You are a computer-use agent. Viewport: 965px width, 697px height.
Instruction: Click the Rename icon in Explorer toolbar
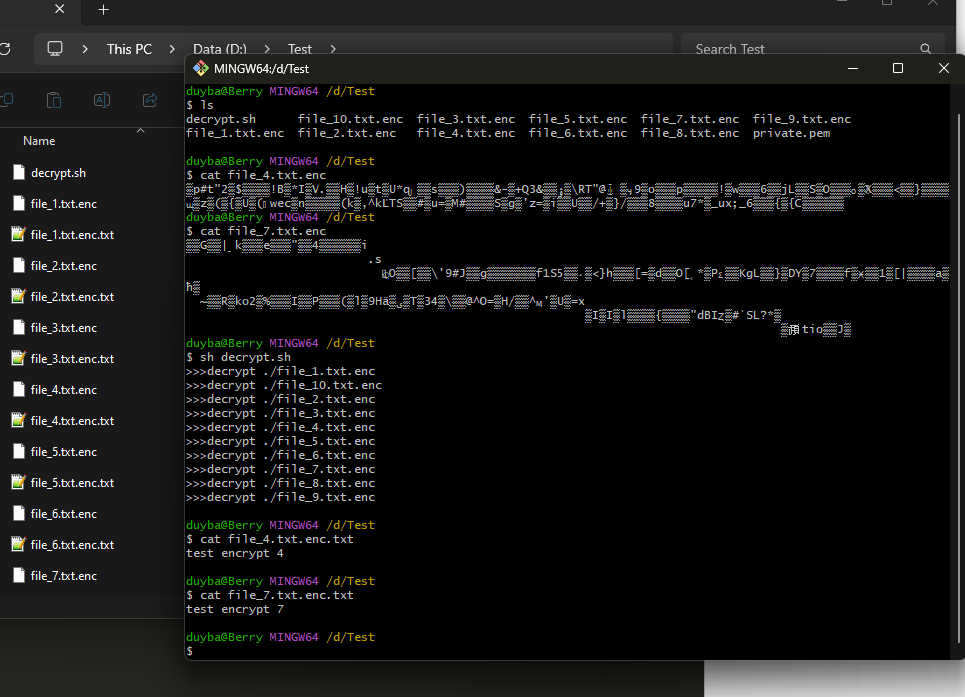click(x=102, y=100)
